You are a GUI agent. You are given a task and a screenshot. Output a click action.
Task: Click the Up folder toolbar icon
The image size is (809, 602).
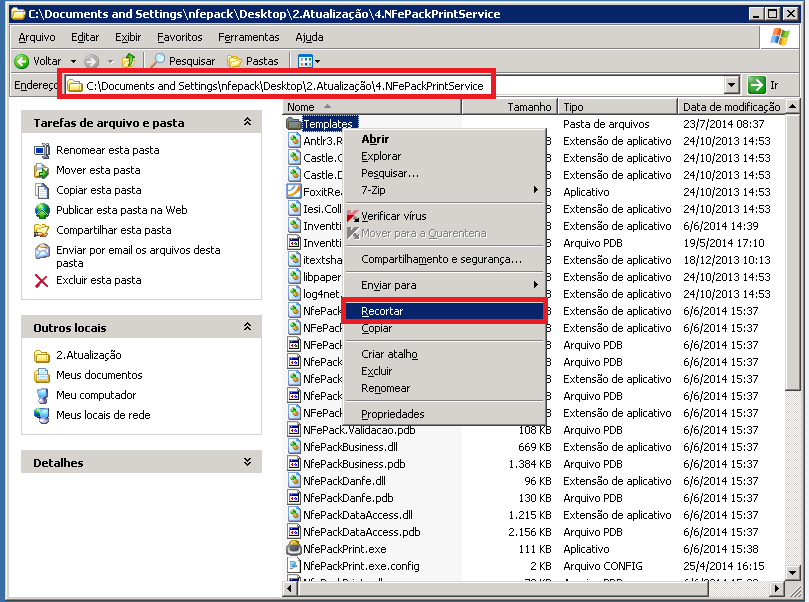coord(128,61)
